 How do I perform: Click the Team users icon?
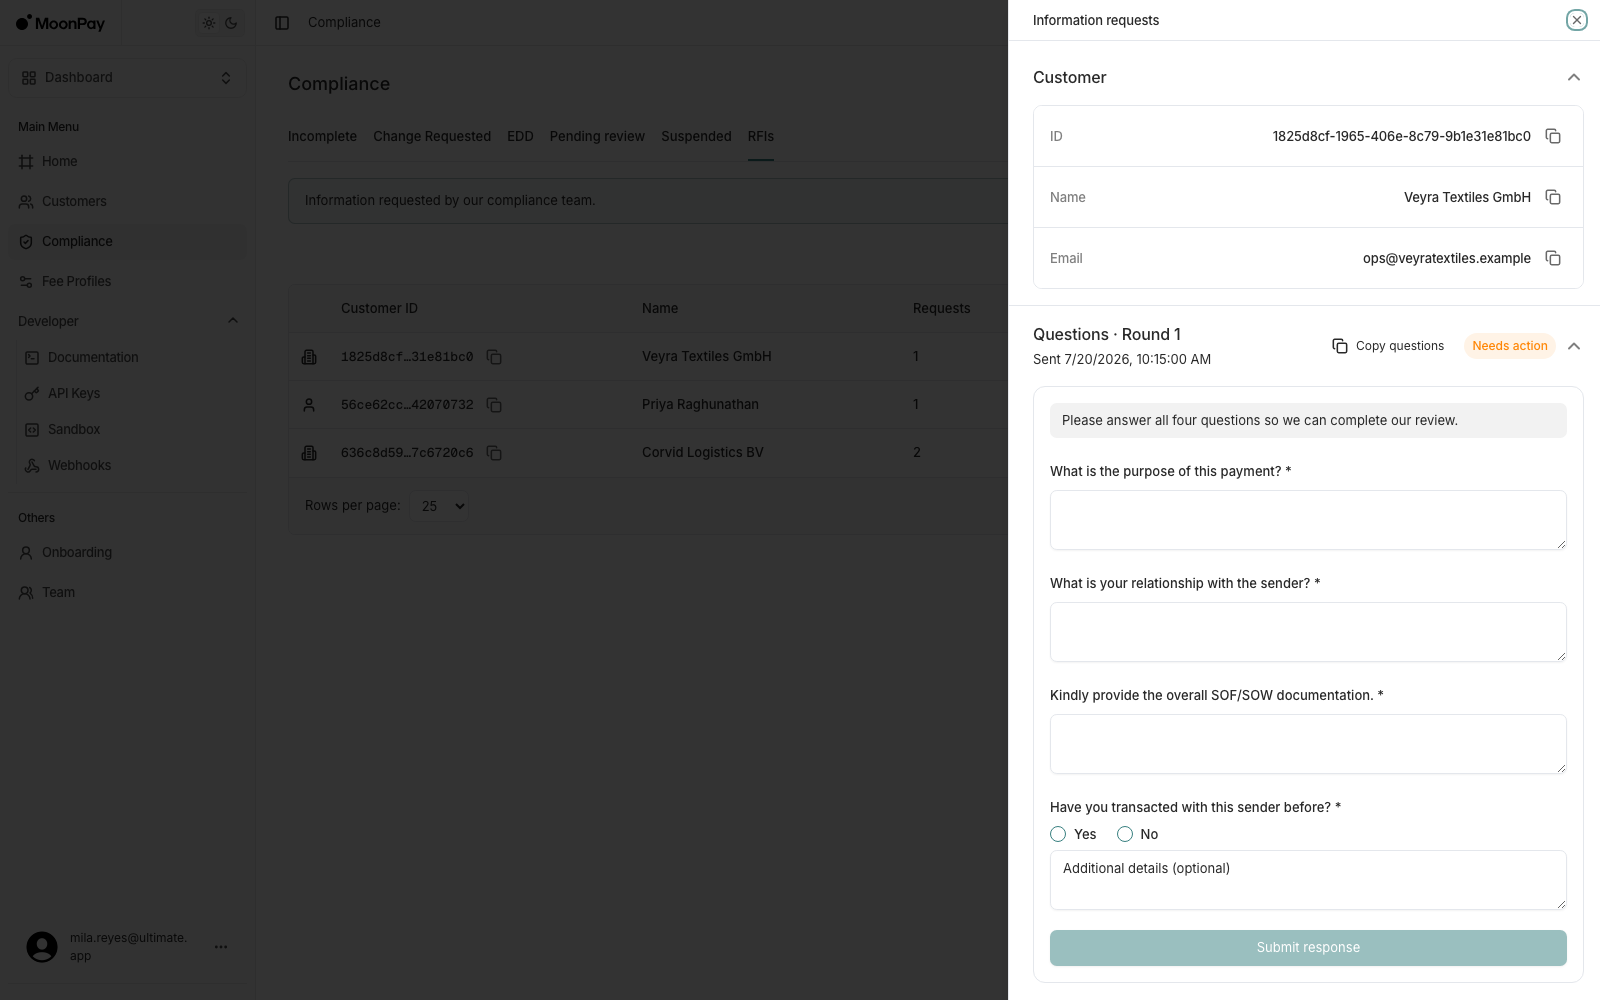click(x=26, y=592)
